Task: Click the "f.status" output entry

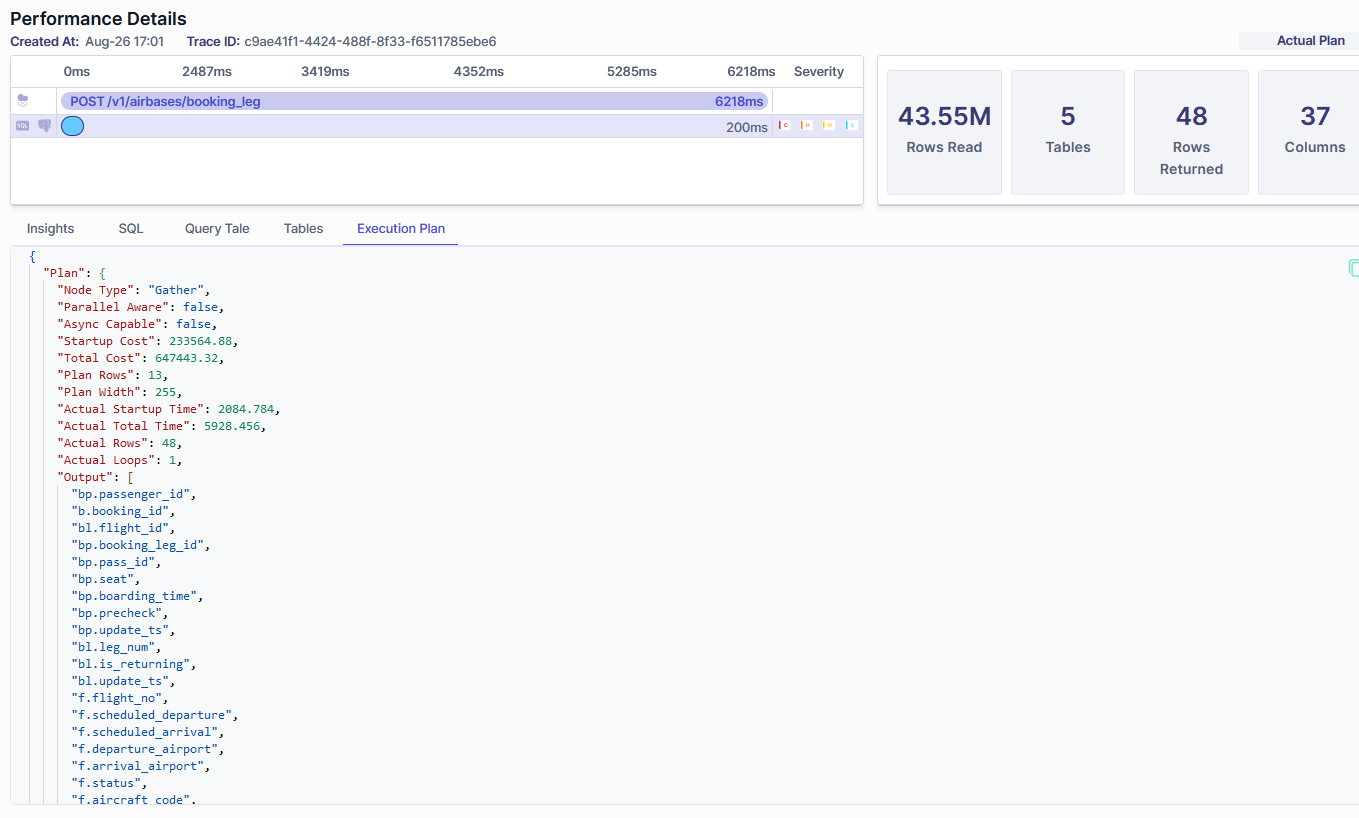Action: click(x=109, y=783)
